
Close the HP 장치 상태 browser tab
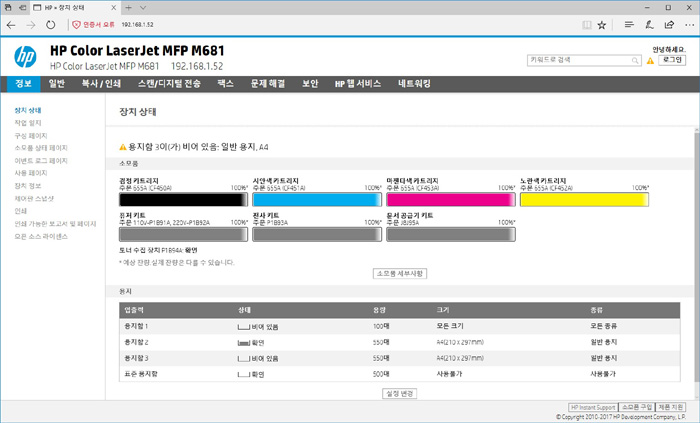click(114, 8)
